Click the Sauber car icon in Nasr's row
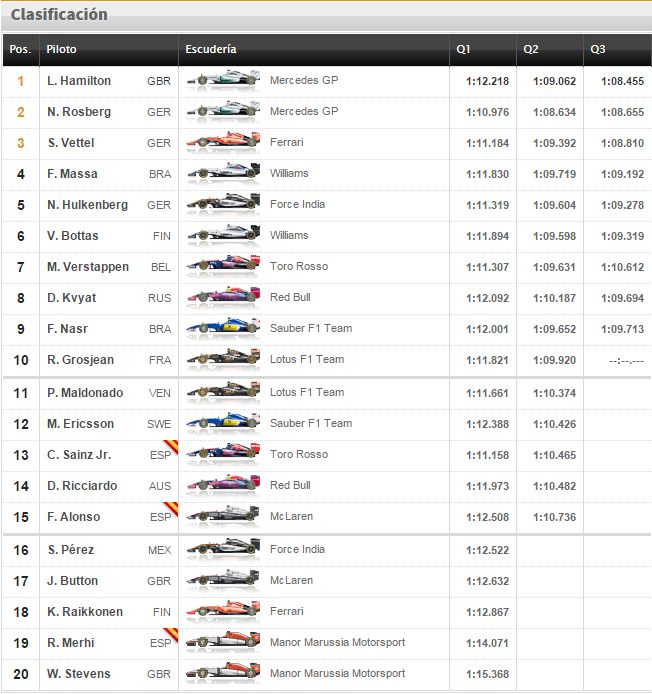The width and height of the screenshot is (652, 694). (223, 327)
